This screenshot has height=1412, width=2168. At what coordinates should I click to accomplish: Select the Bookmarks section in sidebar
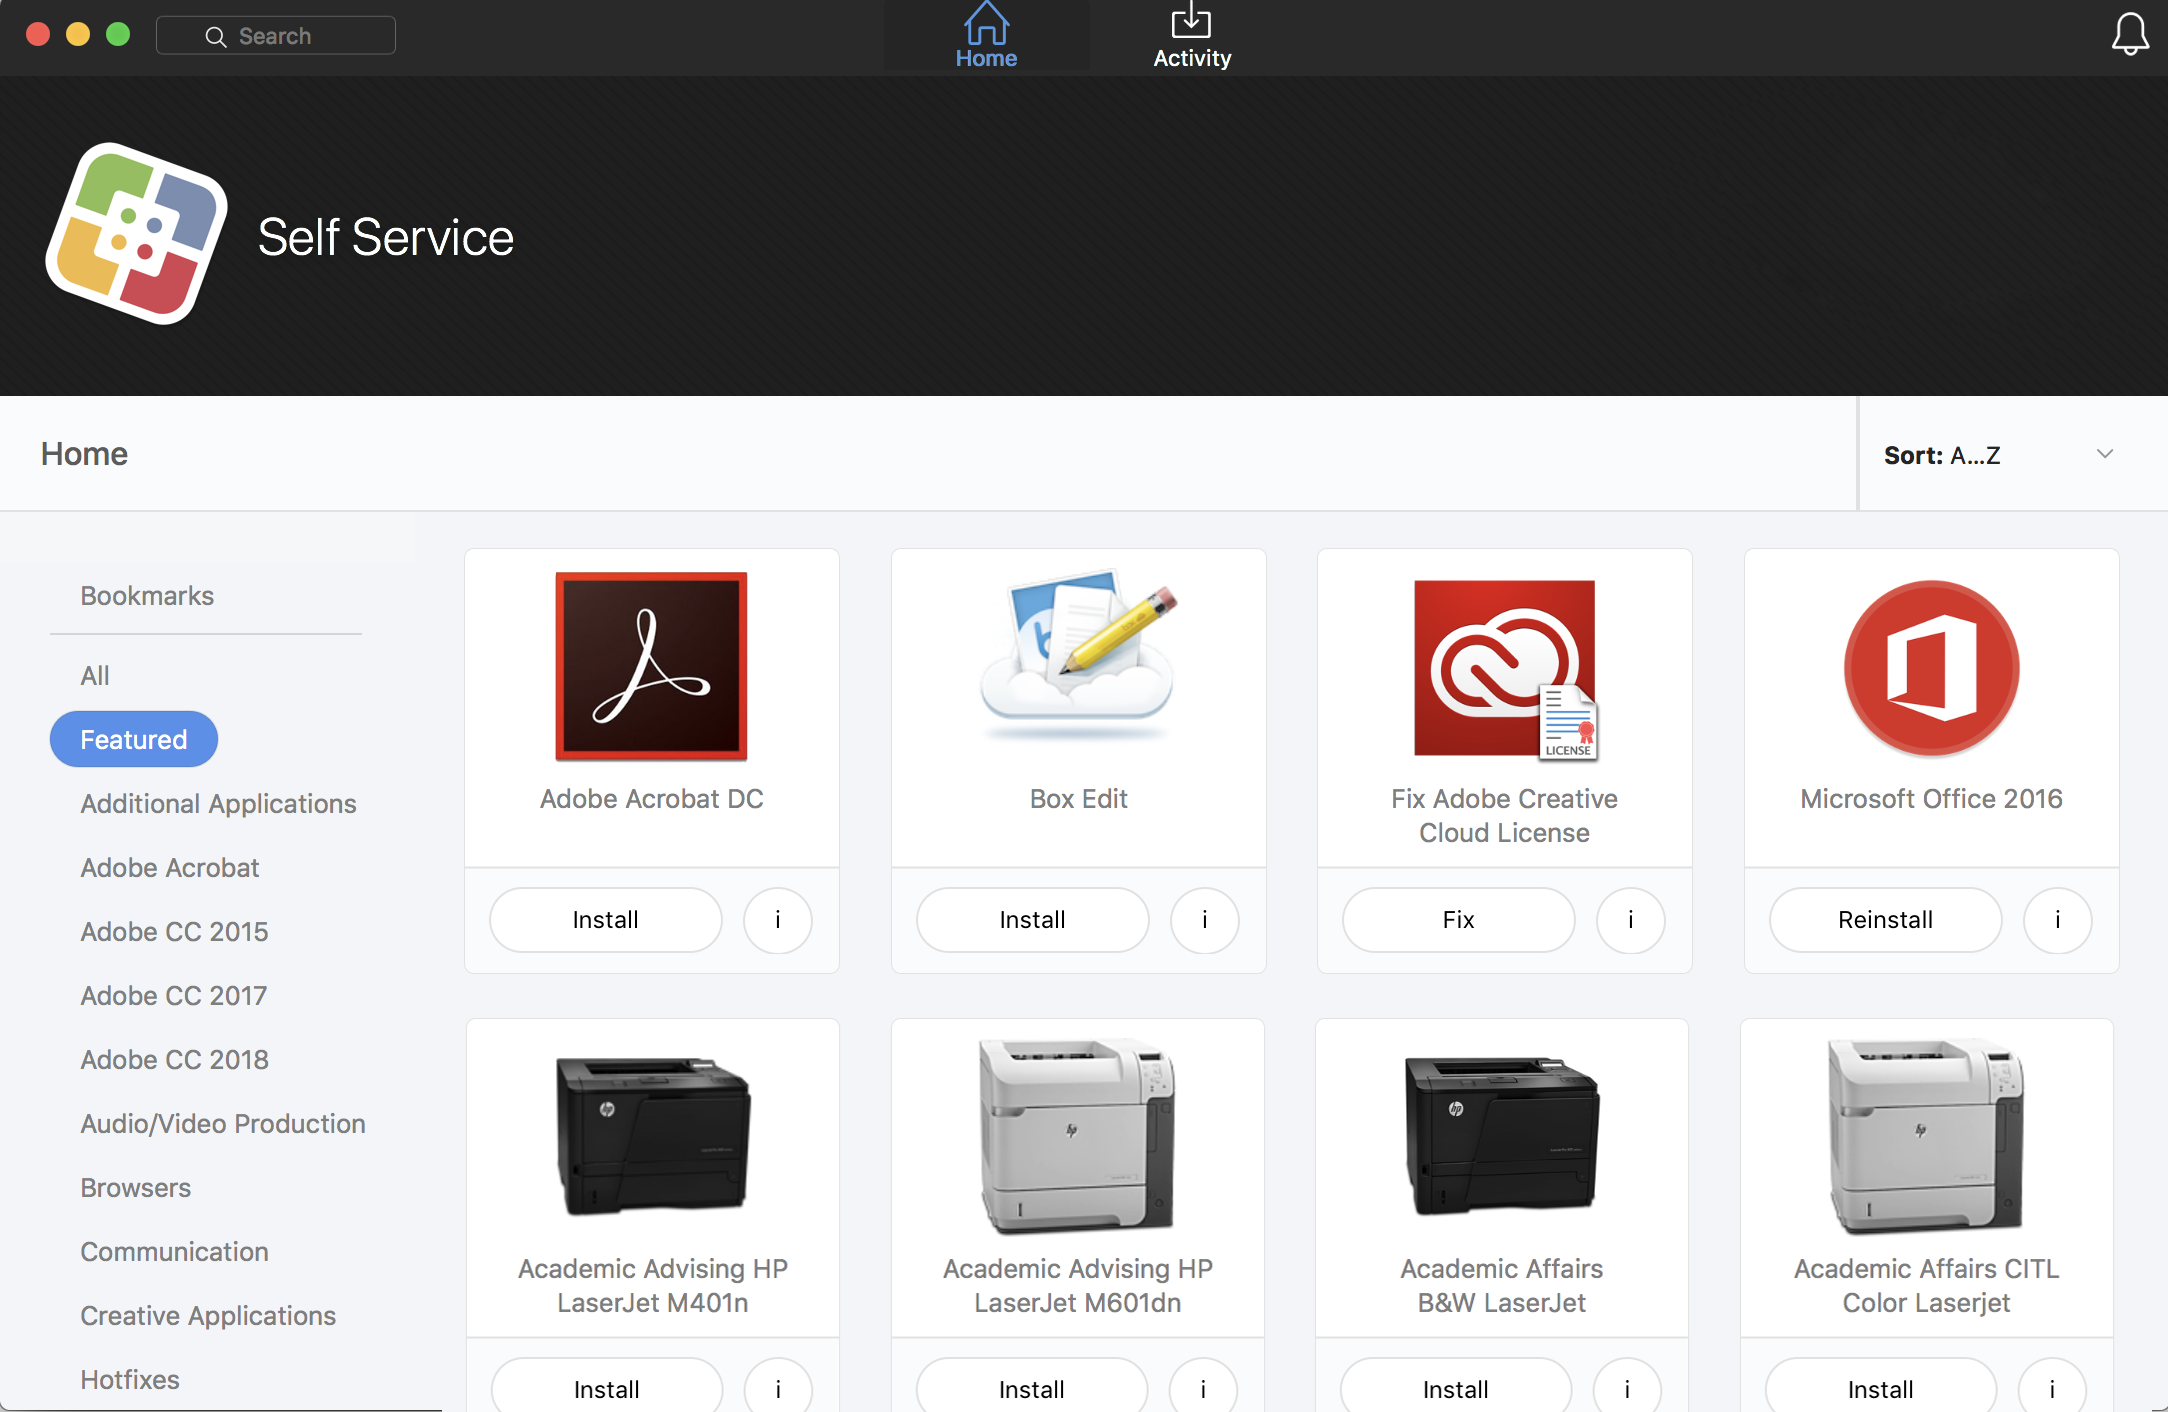pyautogui.click(x=147, y=594)
